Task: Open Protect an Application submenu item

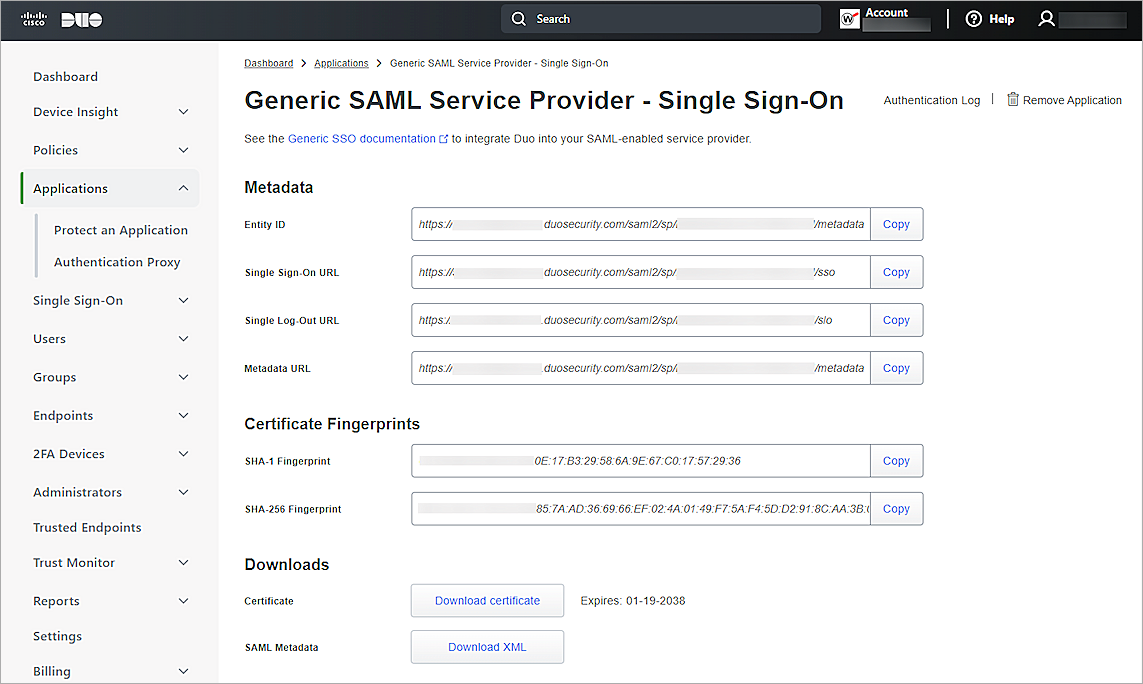Action: (121, 230)
